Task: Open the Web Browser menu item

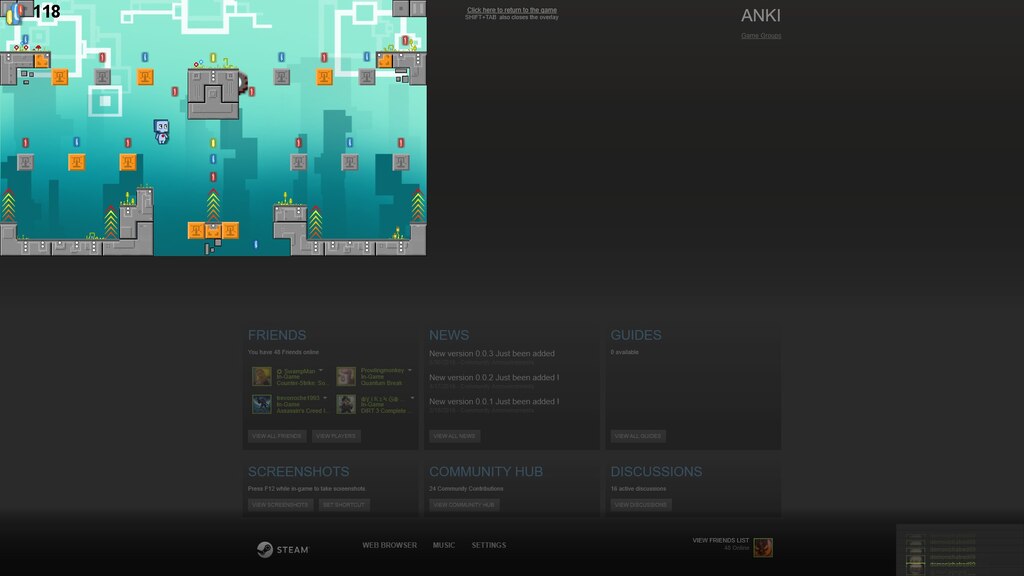Action: 389,545
